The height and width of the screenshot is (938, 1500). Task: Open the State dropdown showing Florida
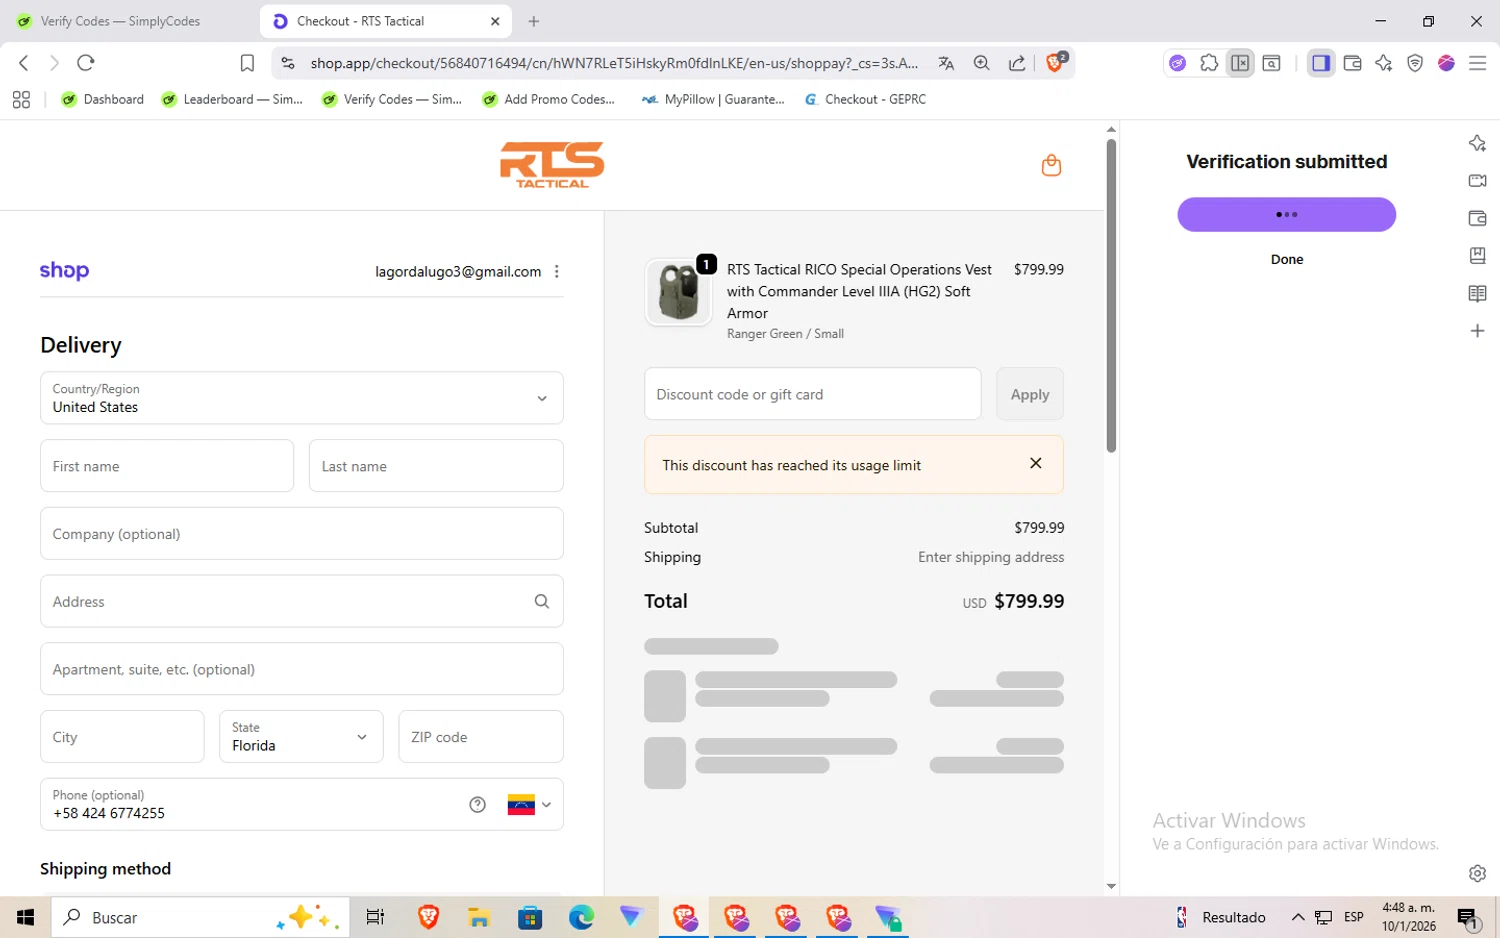pyautogui.click(x=301, y=737)
